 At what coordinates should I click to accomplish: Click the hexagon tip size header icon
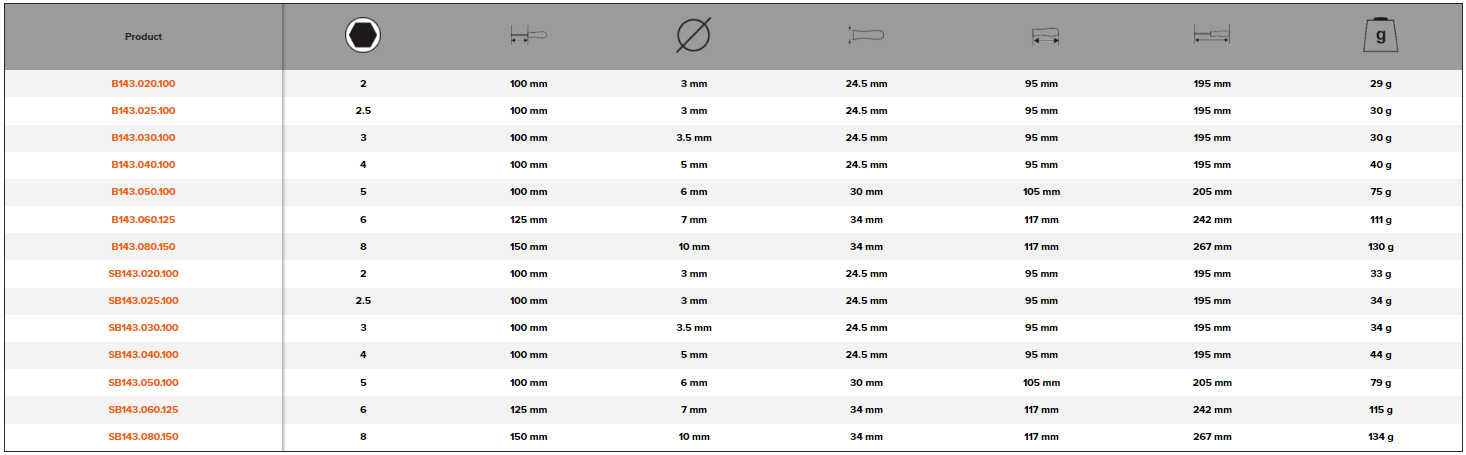(x=363, y=36)
